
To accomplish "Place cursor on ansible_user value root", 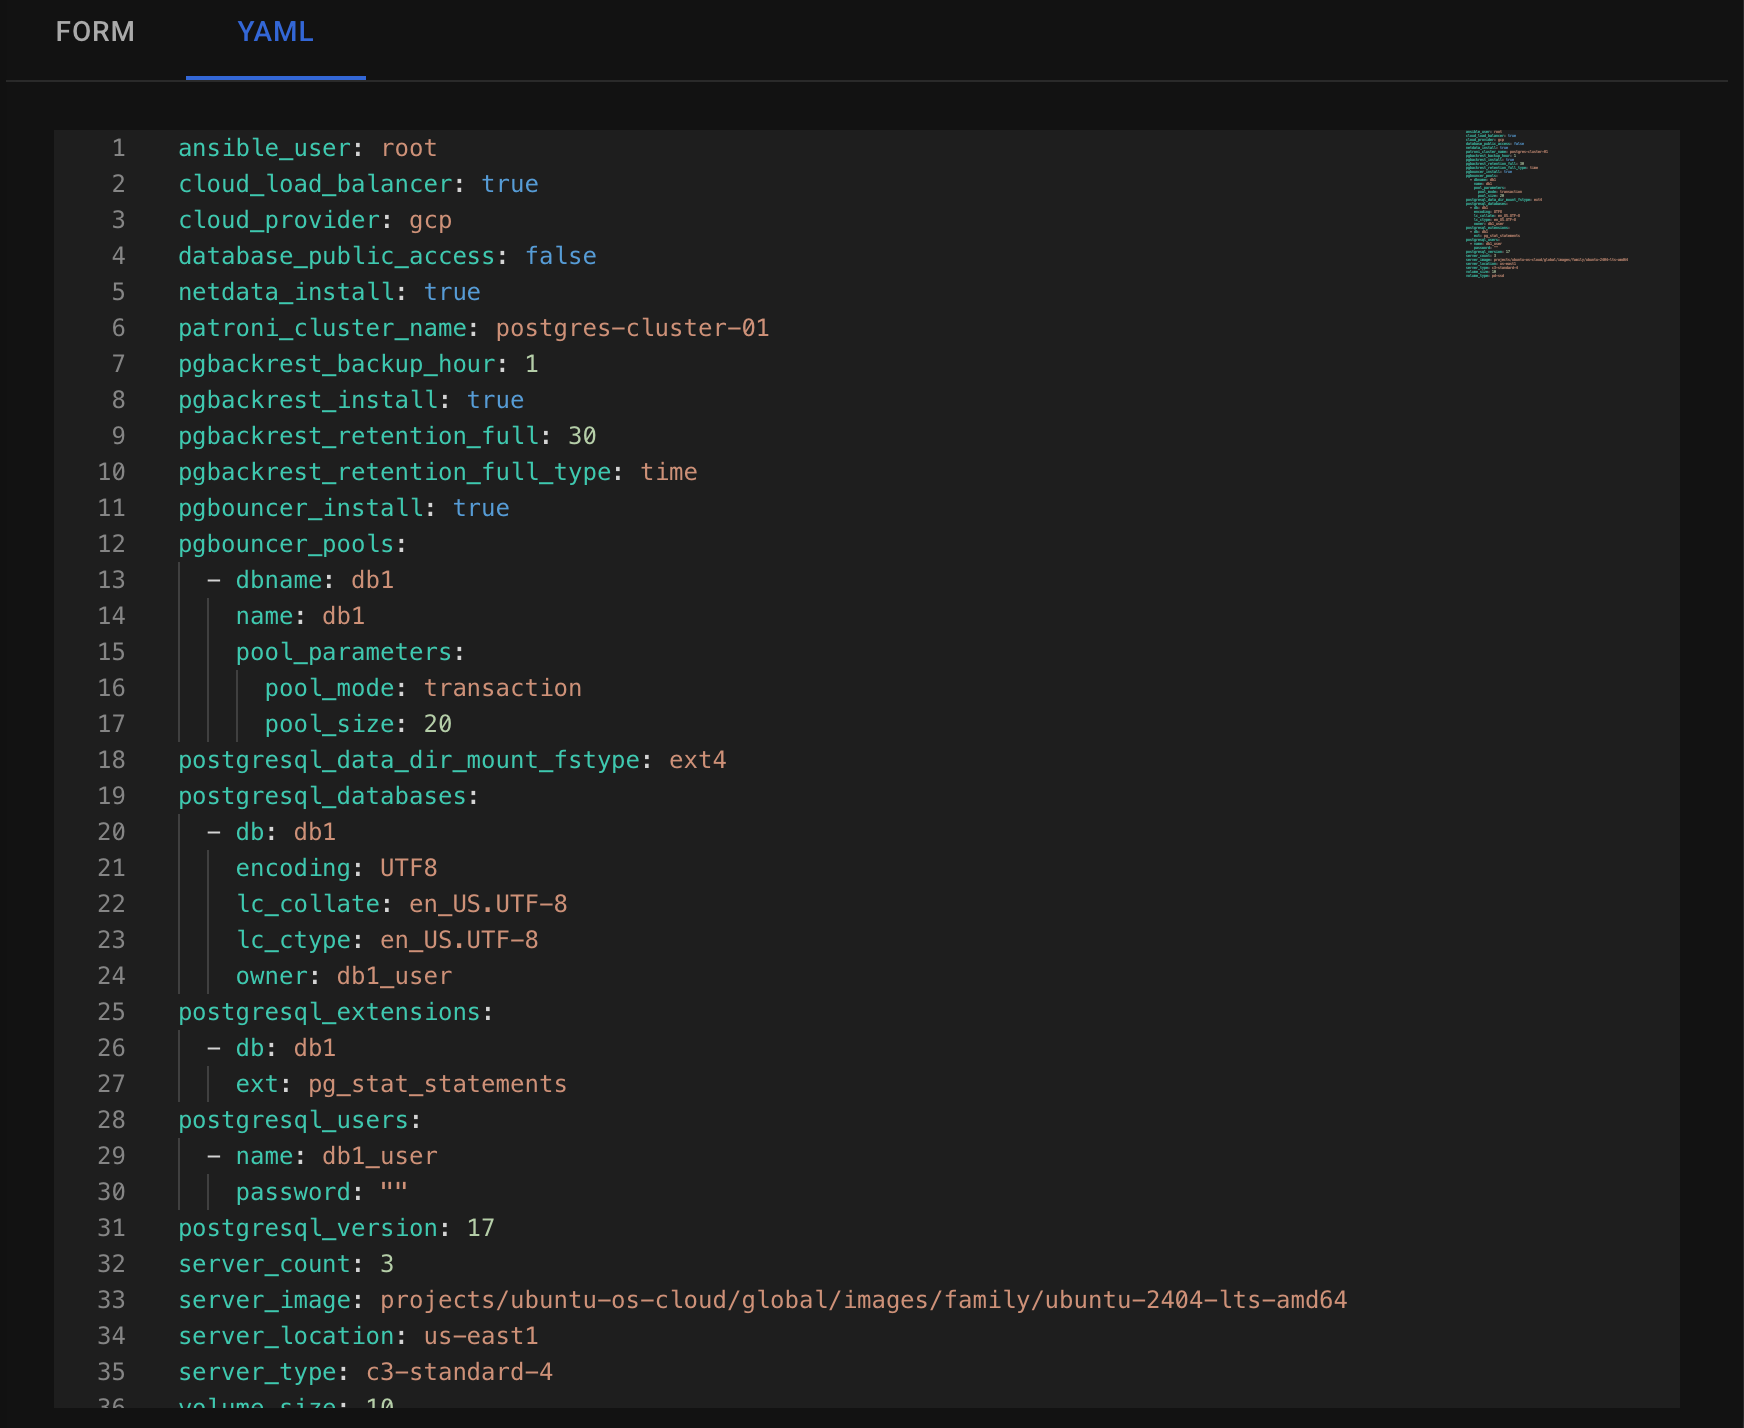I will (408, 148).
